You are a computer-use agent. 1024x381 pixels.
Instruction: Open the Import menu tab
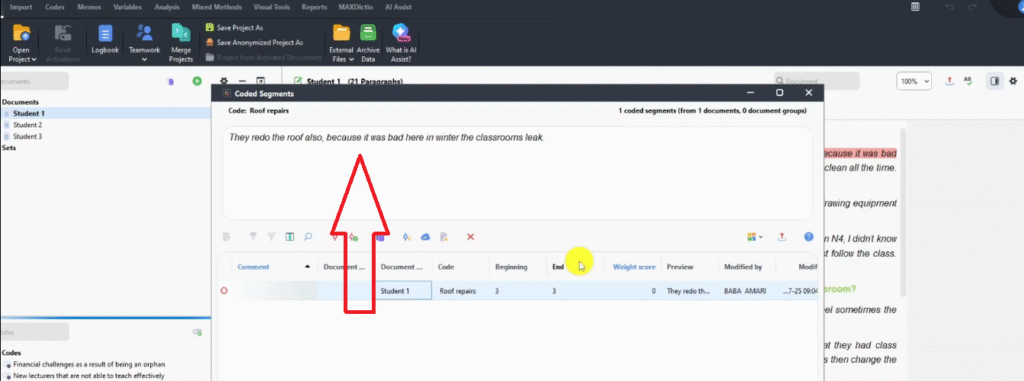(x=22, y=7)
